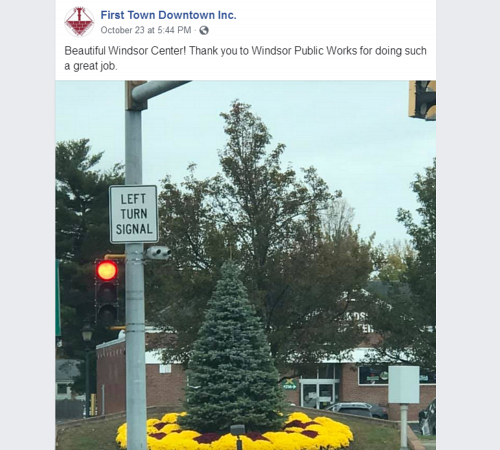The image size is (500, 450).
Task: Click the gray utility box on post
Action: tap(404, 385)
